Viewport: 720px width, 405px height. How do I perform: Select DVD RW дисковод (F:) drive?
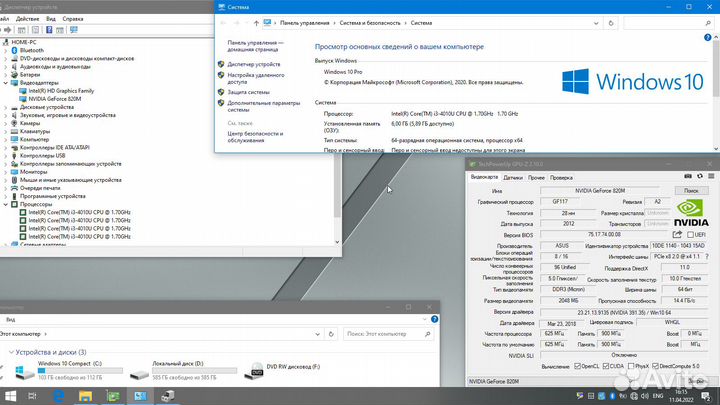pos(282,370)
